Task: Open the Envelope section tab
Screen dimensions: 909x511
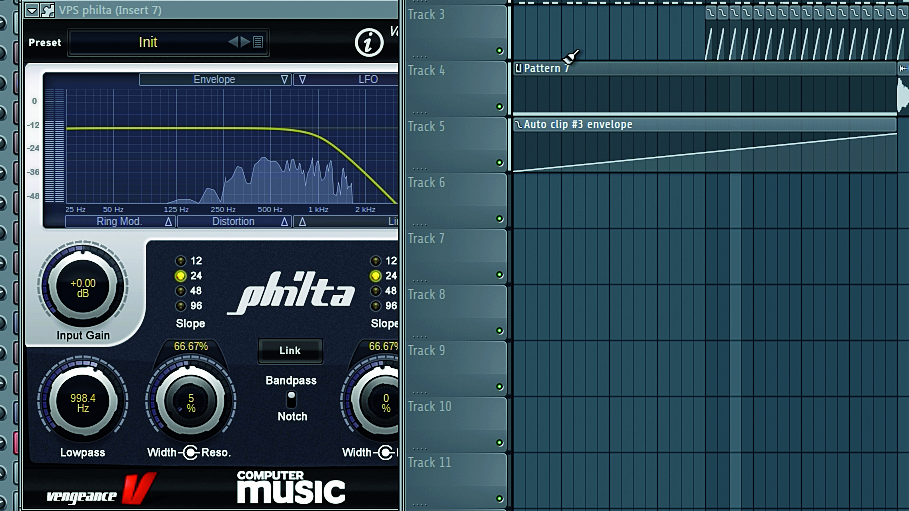Action: point(214,79)
